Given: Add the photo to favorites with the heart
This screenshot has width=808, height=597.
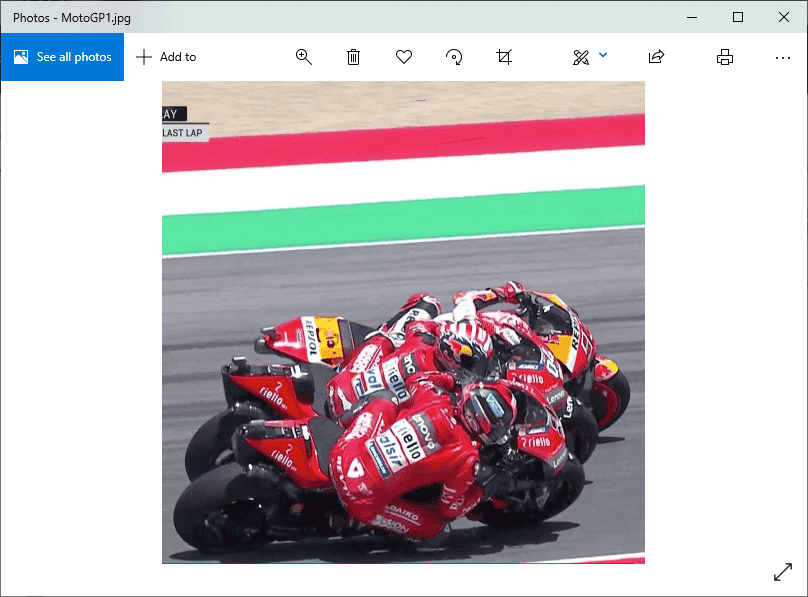Looking at the screenshot, I should [x=403, y=57].
